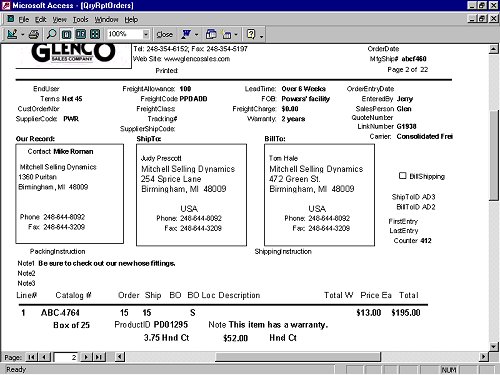Click the Warranty 2 years value

(x=293, y=119)
